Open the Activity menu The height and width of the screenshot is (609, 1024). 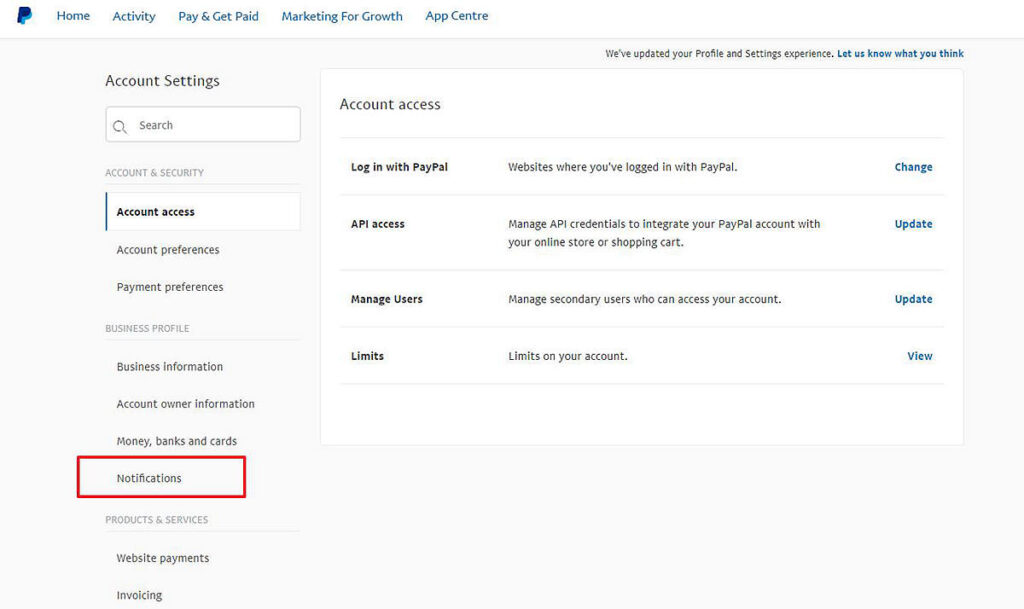coord(134,16)
